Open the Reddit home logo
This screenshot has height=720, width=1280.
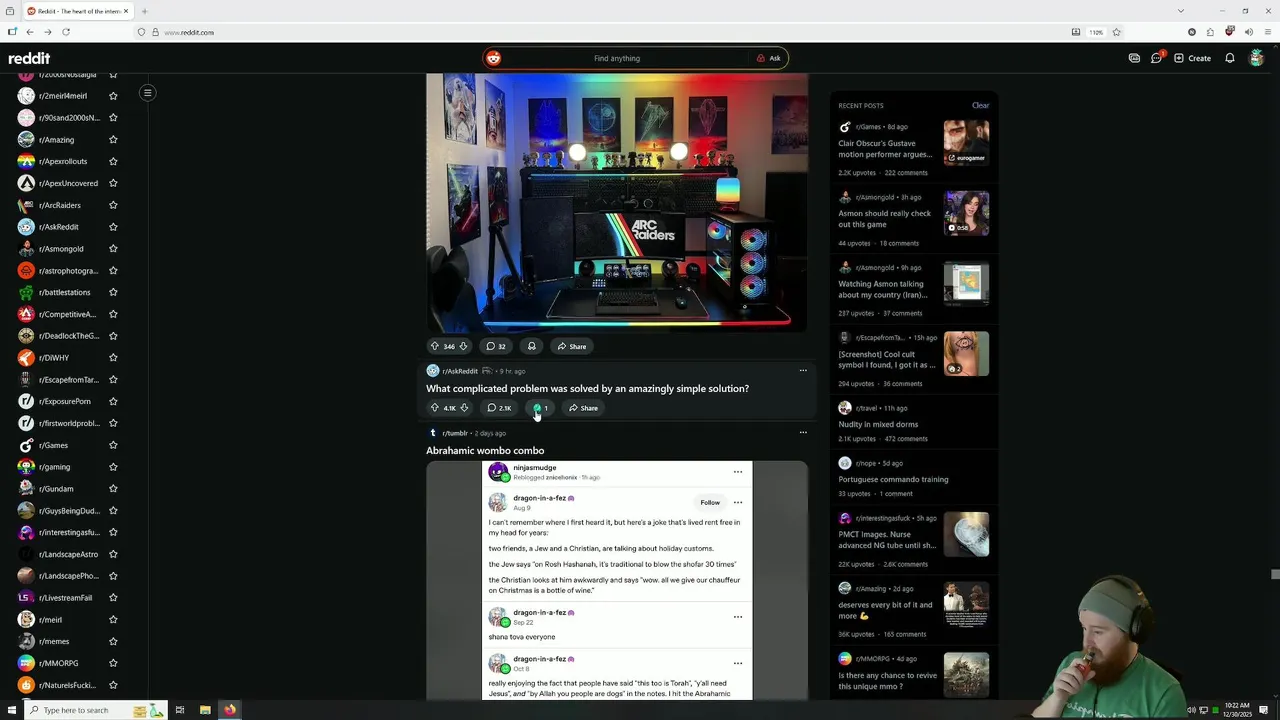[29, 58]
